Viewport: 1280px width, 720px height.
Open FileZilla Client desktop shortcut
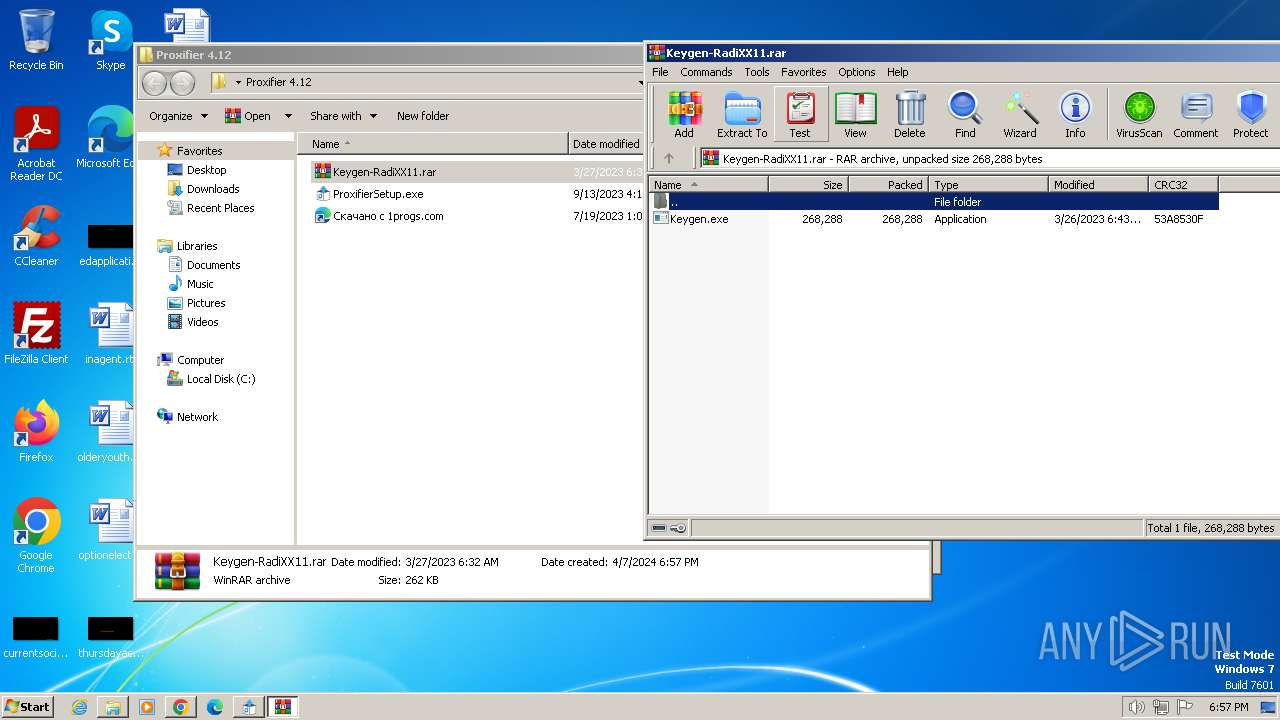click(x=36, y=334)
